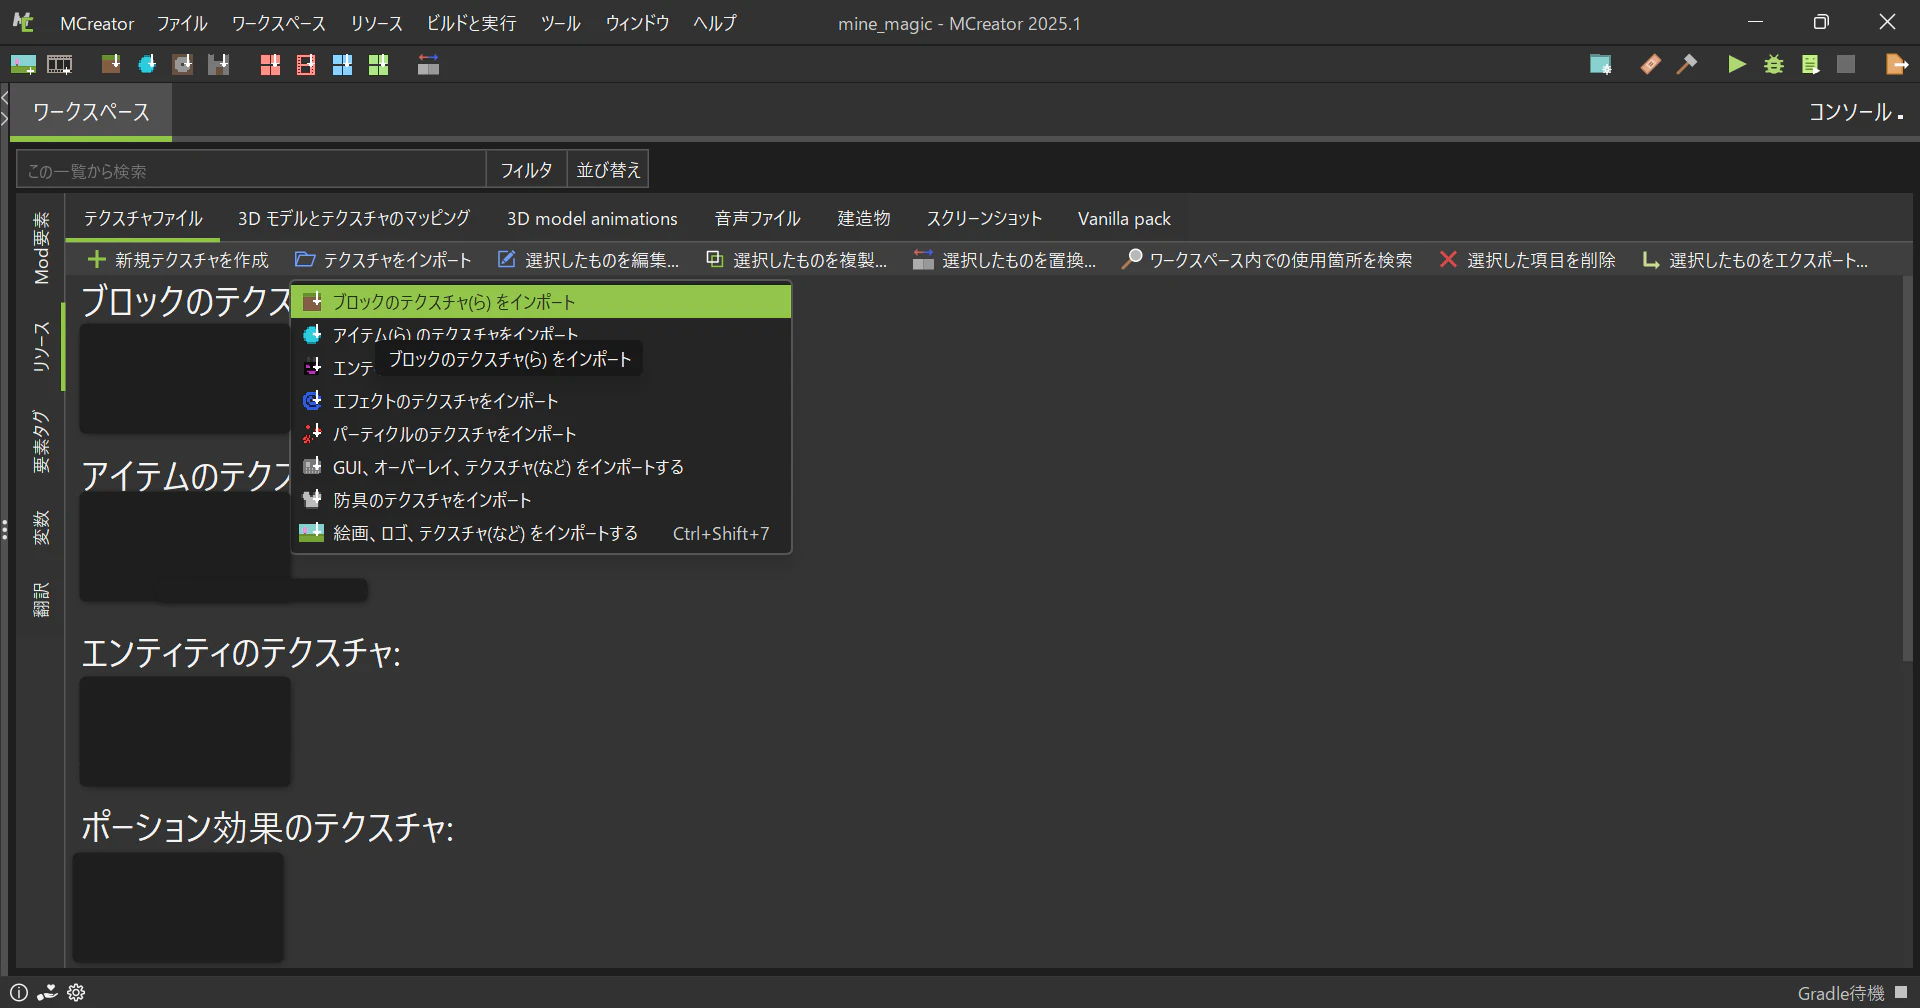Viewport: 1920px width, 1008px height.
Task: Open the MCreator menu
Action: [97, 23]
